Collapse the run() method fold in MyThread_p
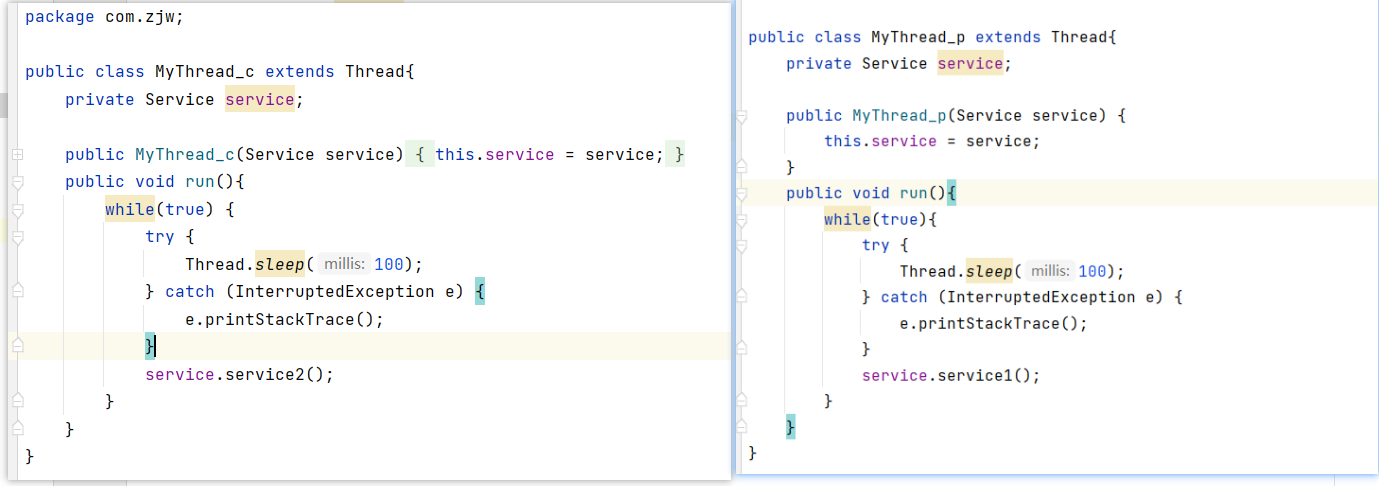The image size is (1379, 486). (742, 194)
